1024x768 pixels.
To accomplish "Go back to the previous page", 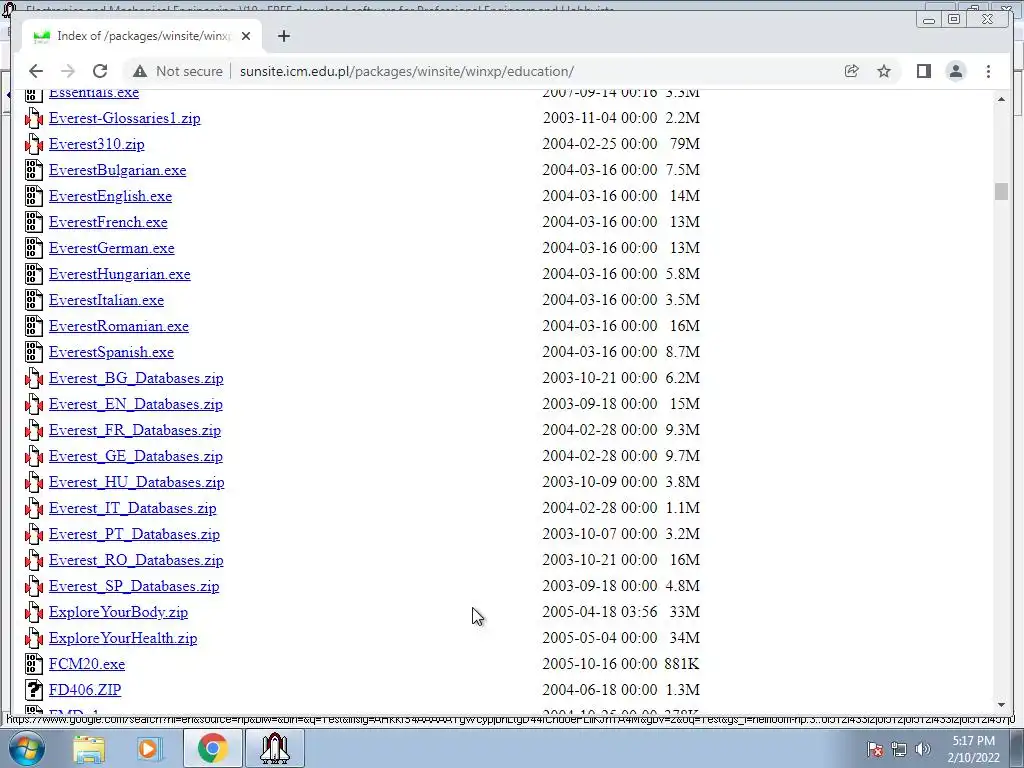I will (x=36, y=71).
